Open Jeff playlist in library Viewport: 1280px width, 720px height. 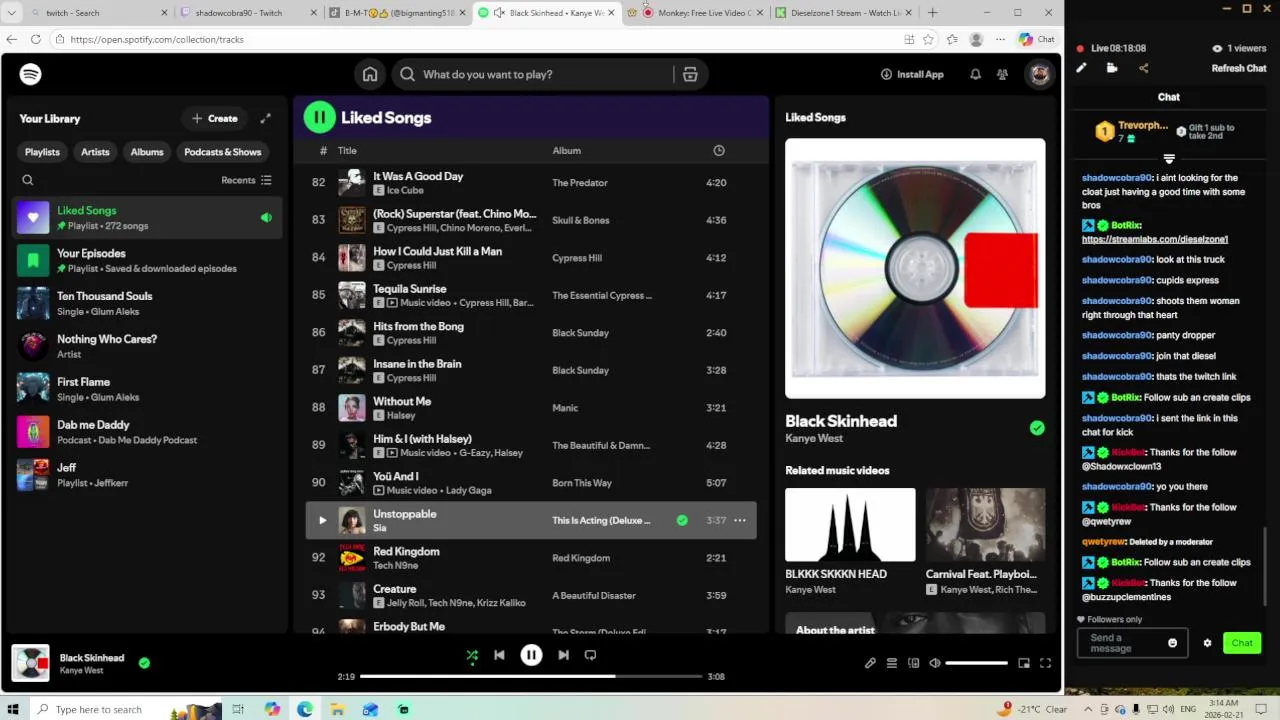148,475
